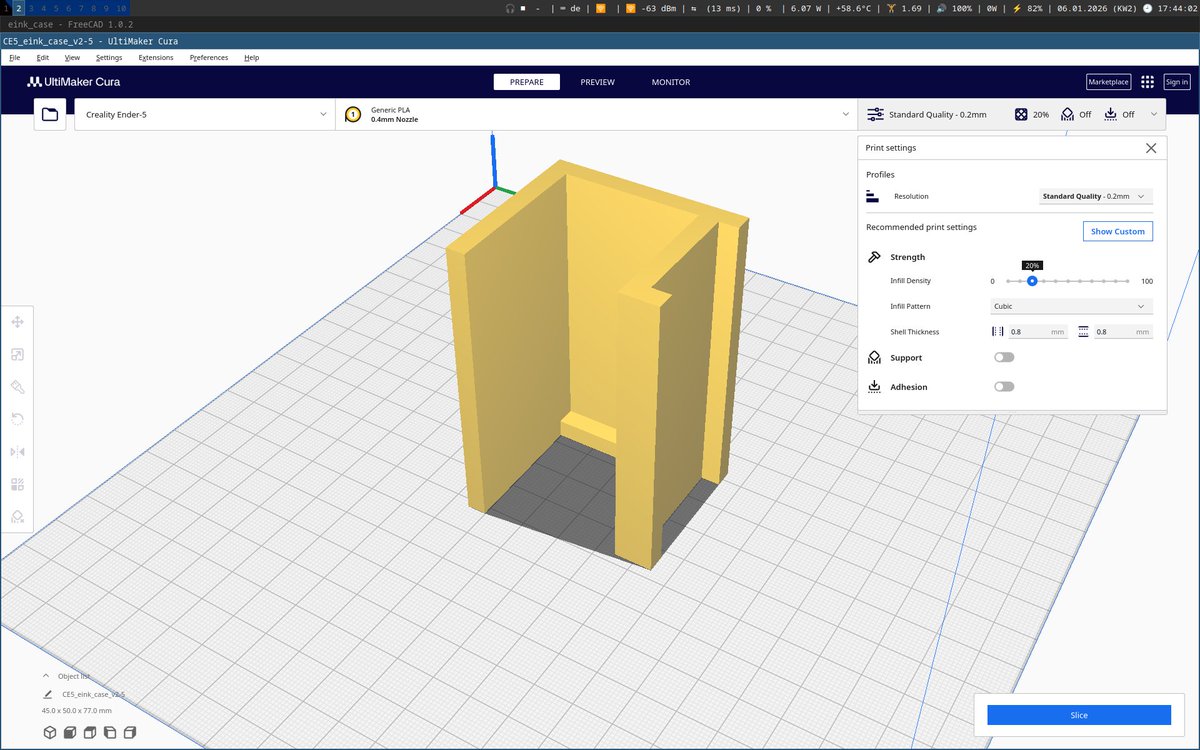1200x750 pixels.
Task: Open the Marketplace button
Action: [x=1108, y=82]
